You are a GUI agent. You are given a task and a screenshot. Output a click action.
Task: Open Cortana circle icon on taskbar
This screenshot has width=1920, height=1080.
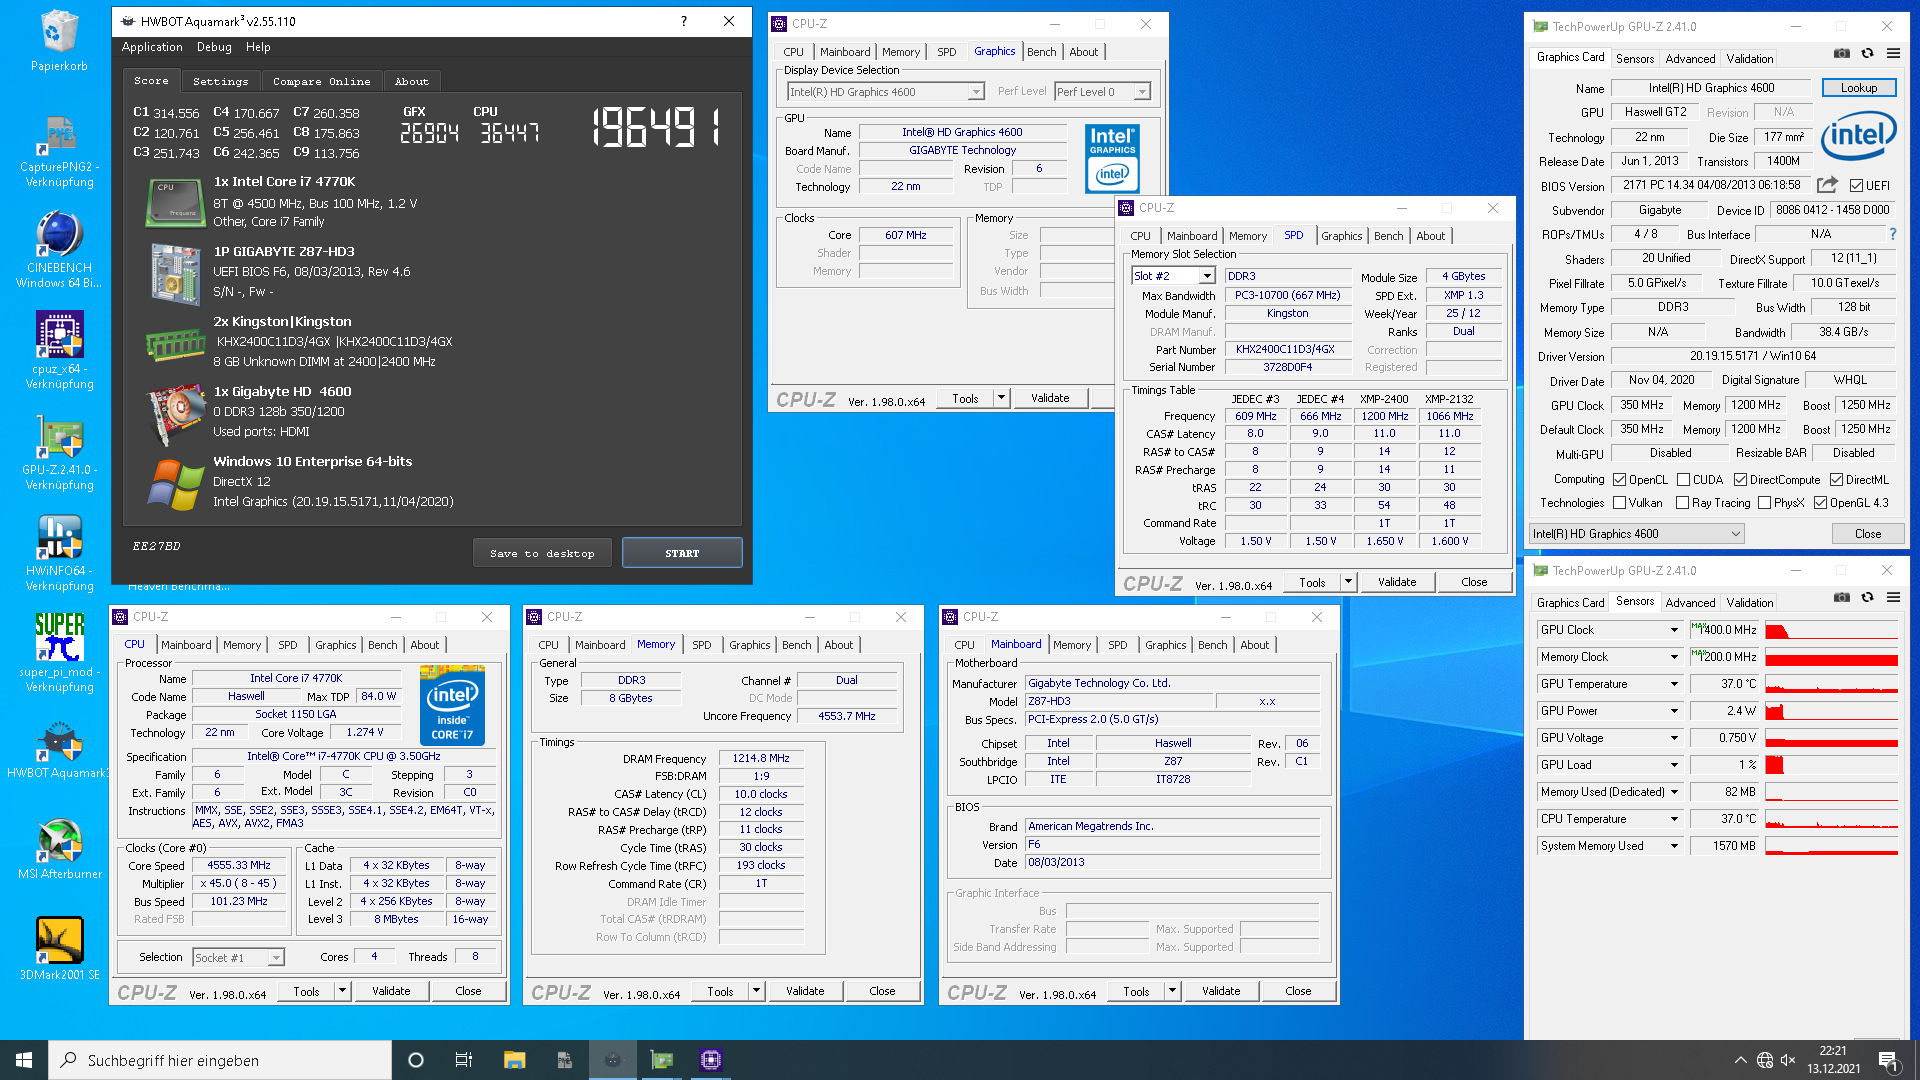click(x=416, y=1060)
